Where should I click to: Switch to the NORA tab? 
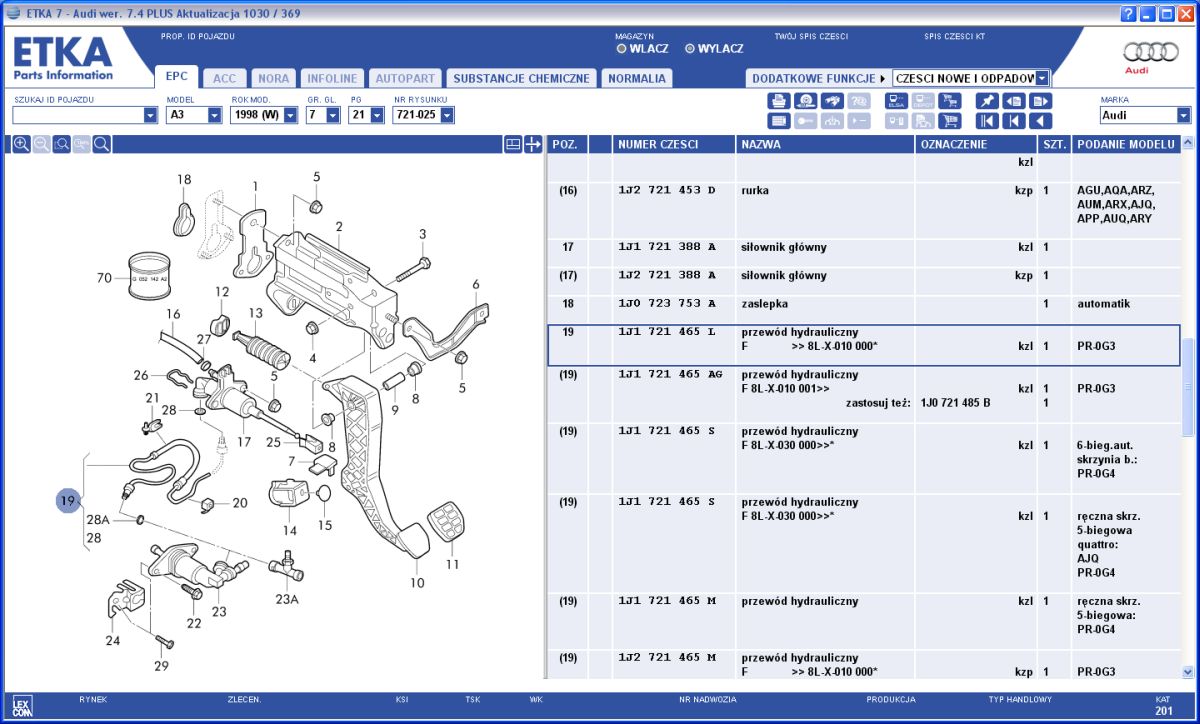click(x=274, y=78)
